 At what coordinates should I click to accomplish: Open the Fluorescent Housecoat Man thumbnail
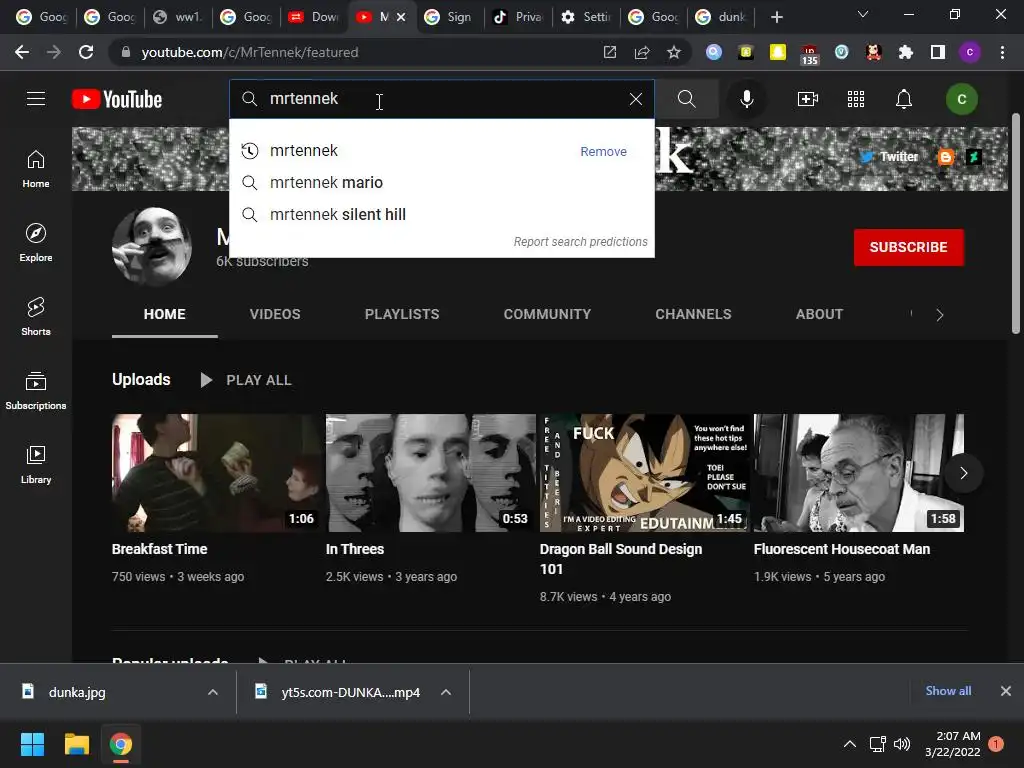click(859, 473)
